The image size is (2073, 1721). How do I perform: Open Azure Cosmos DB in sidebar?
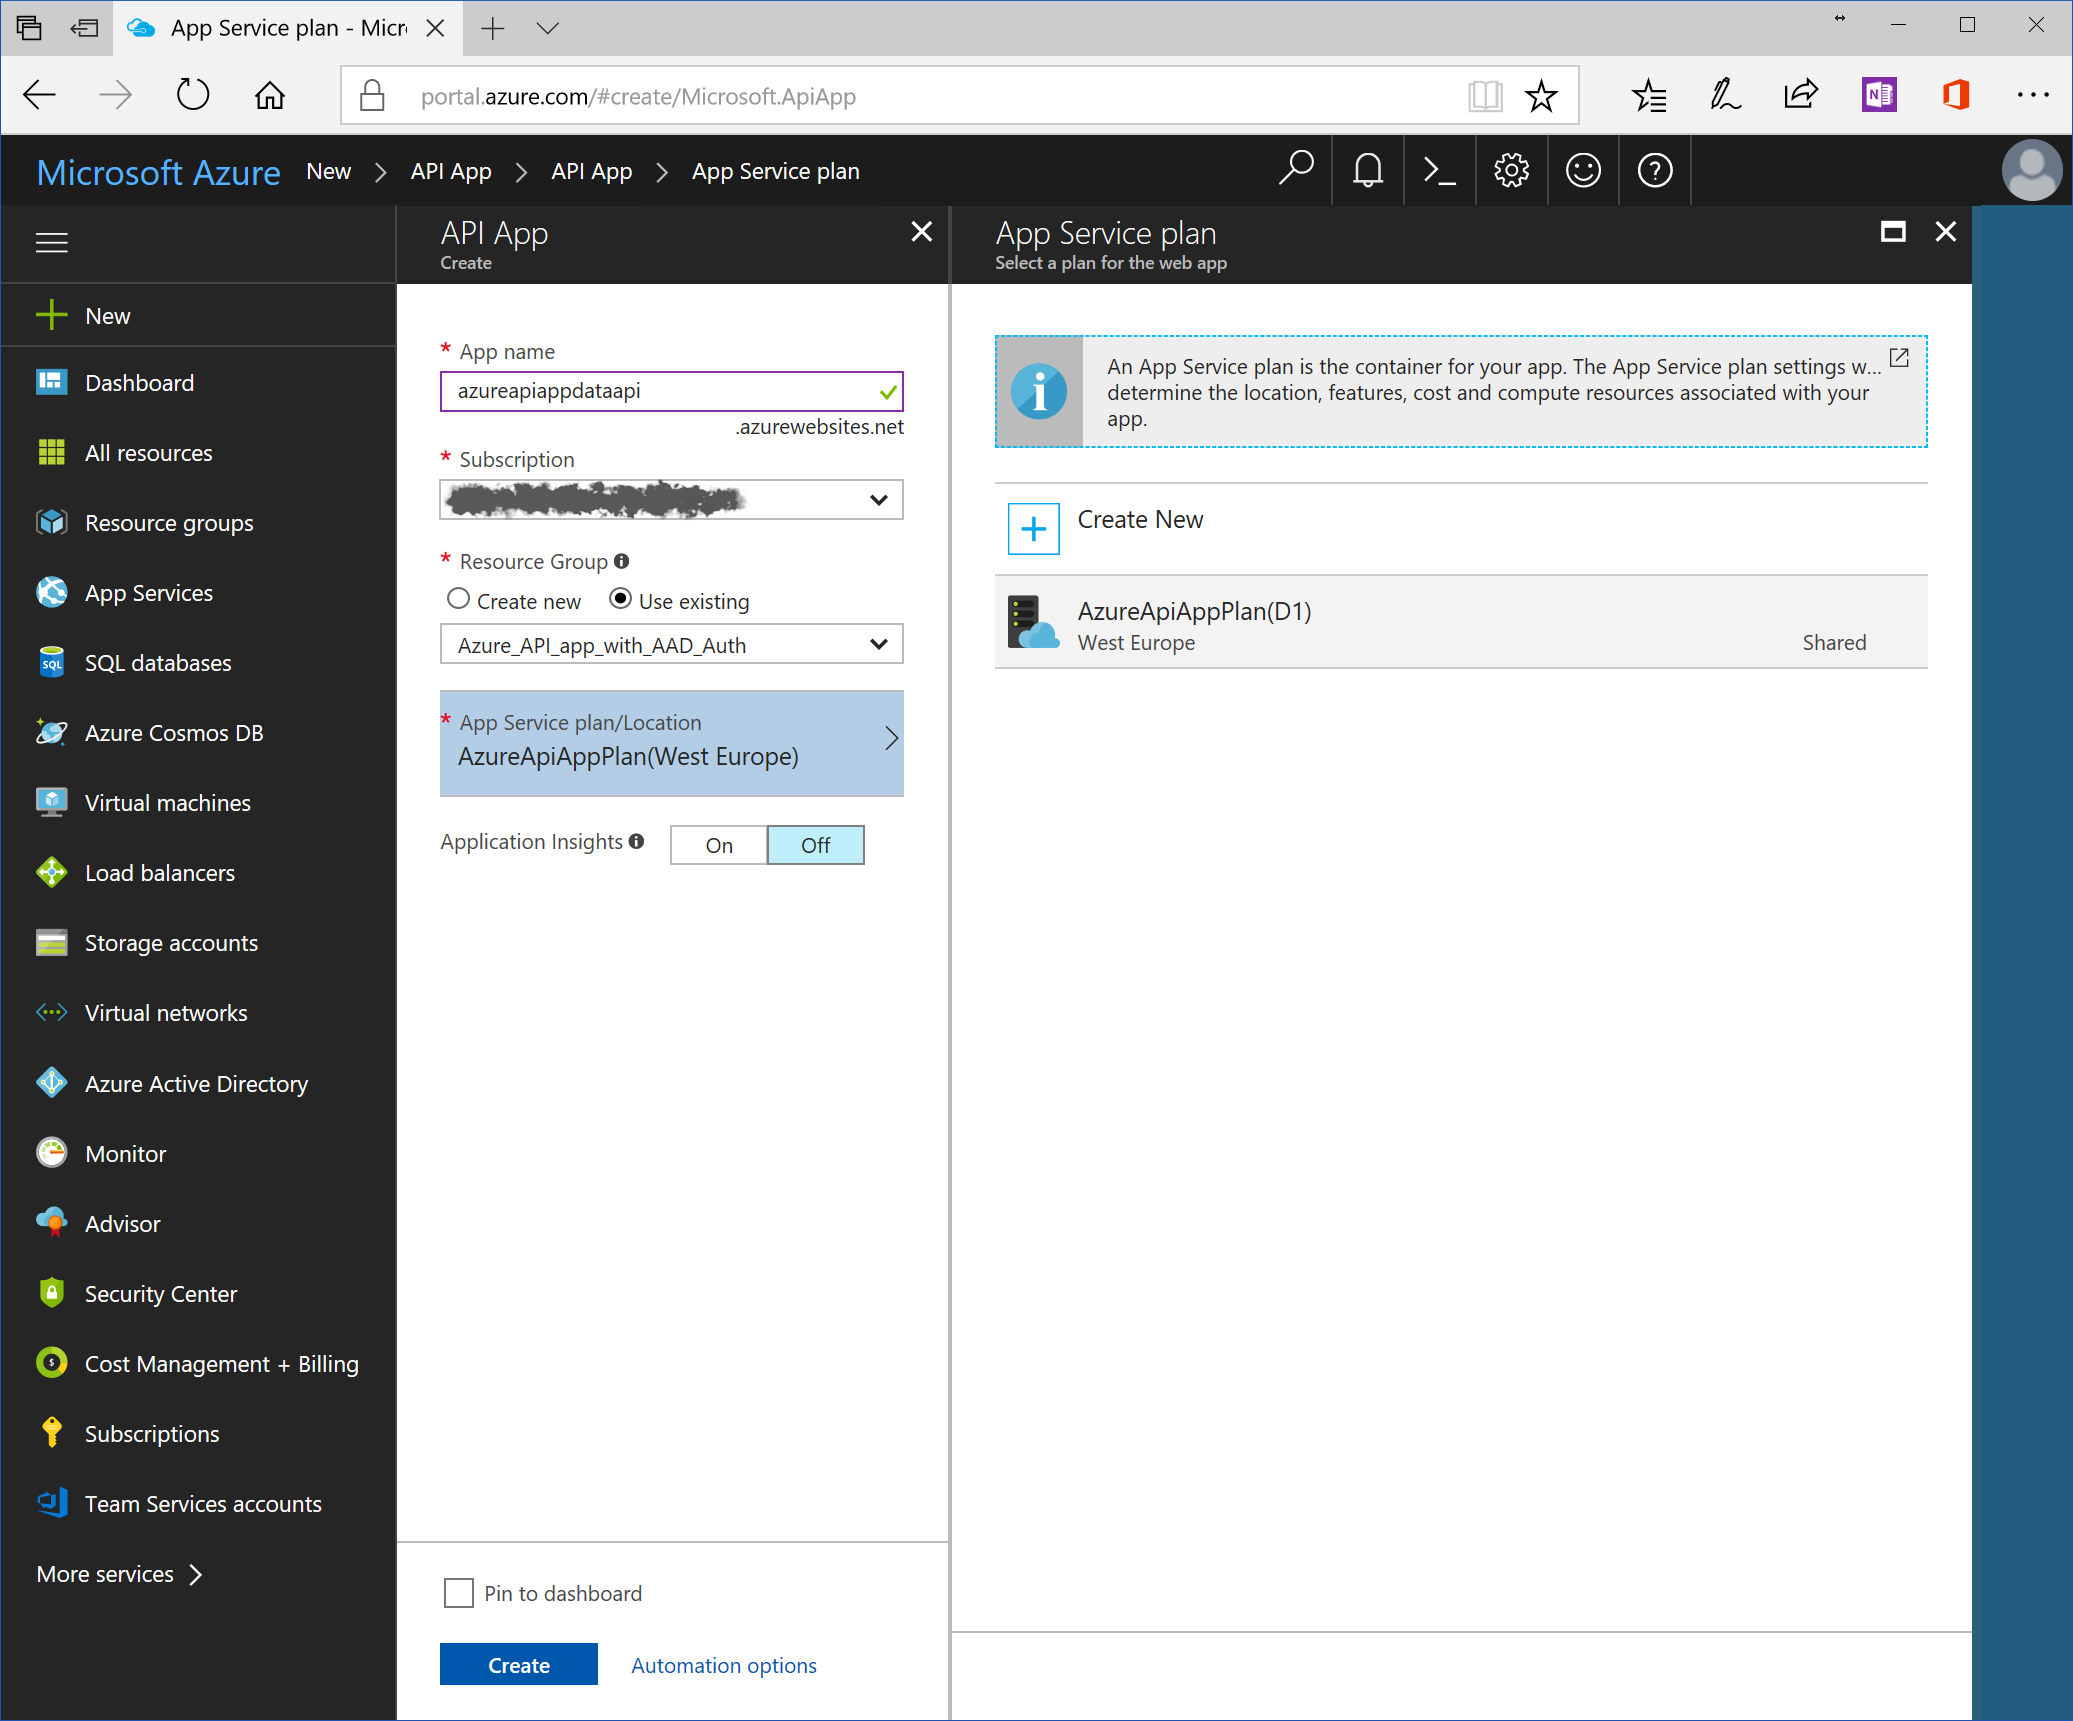coord(174,733)
